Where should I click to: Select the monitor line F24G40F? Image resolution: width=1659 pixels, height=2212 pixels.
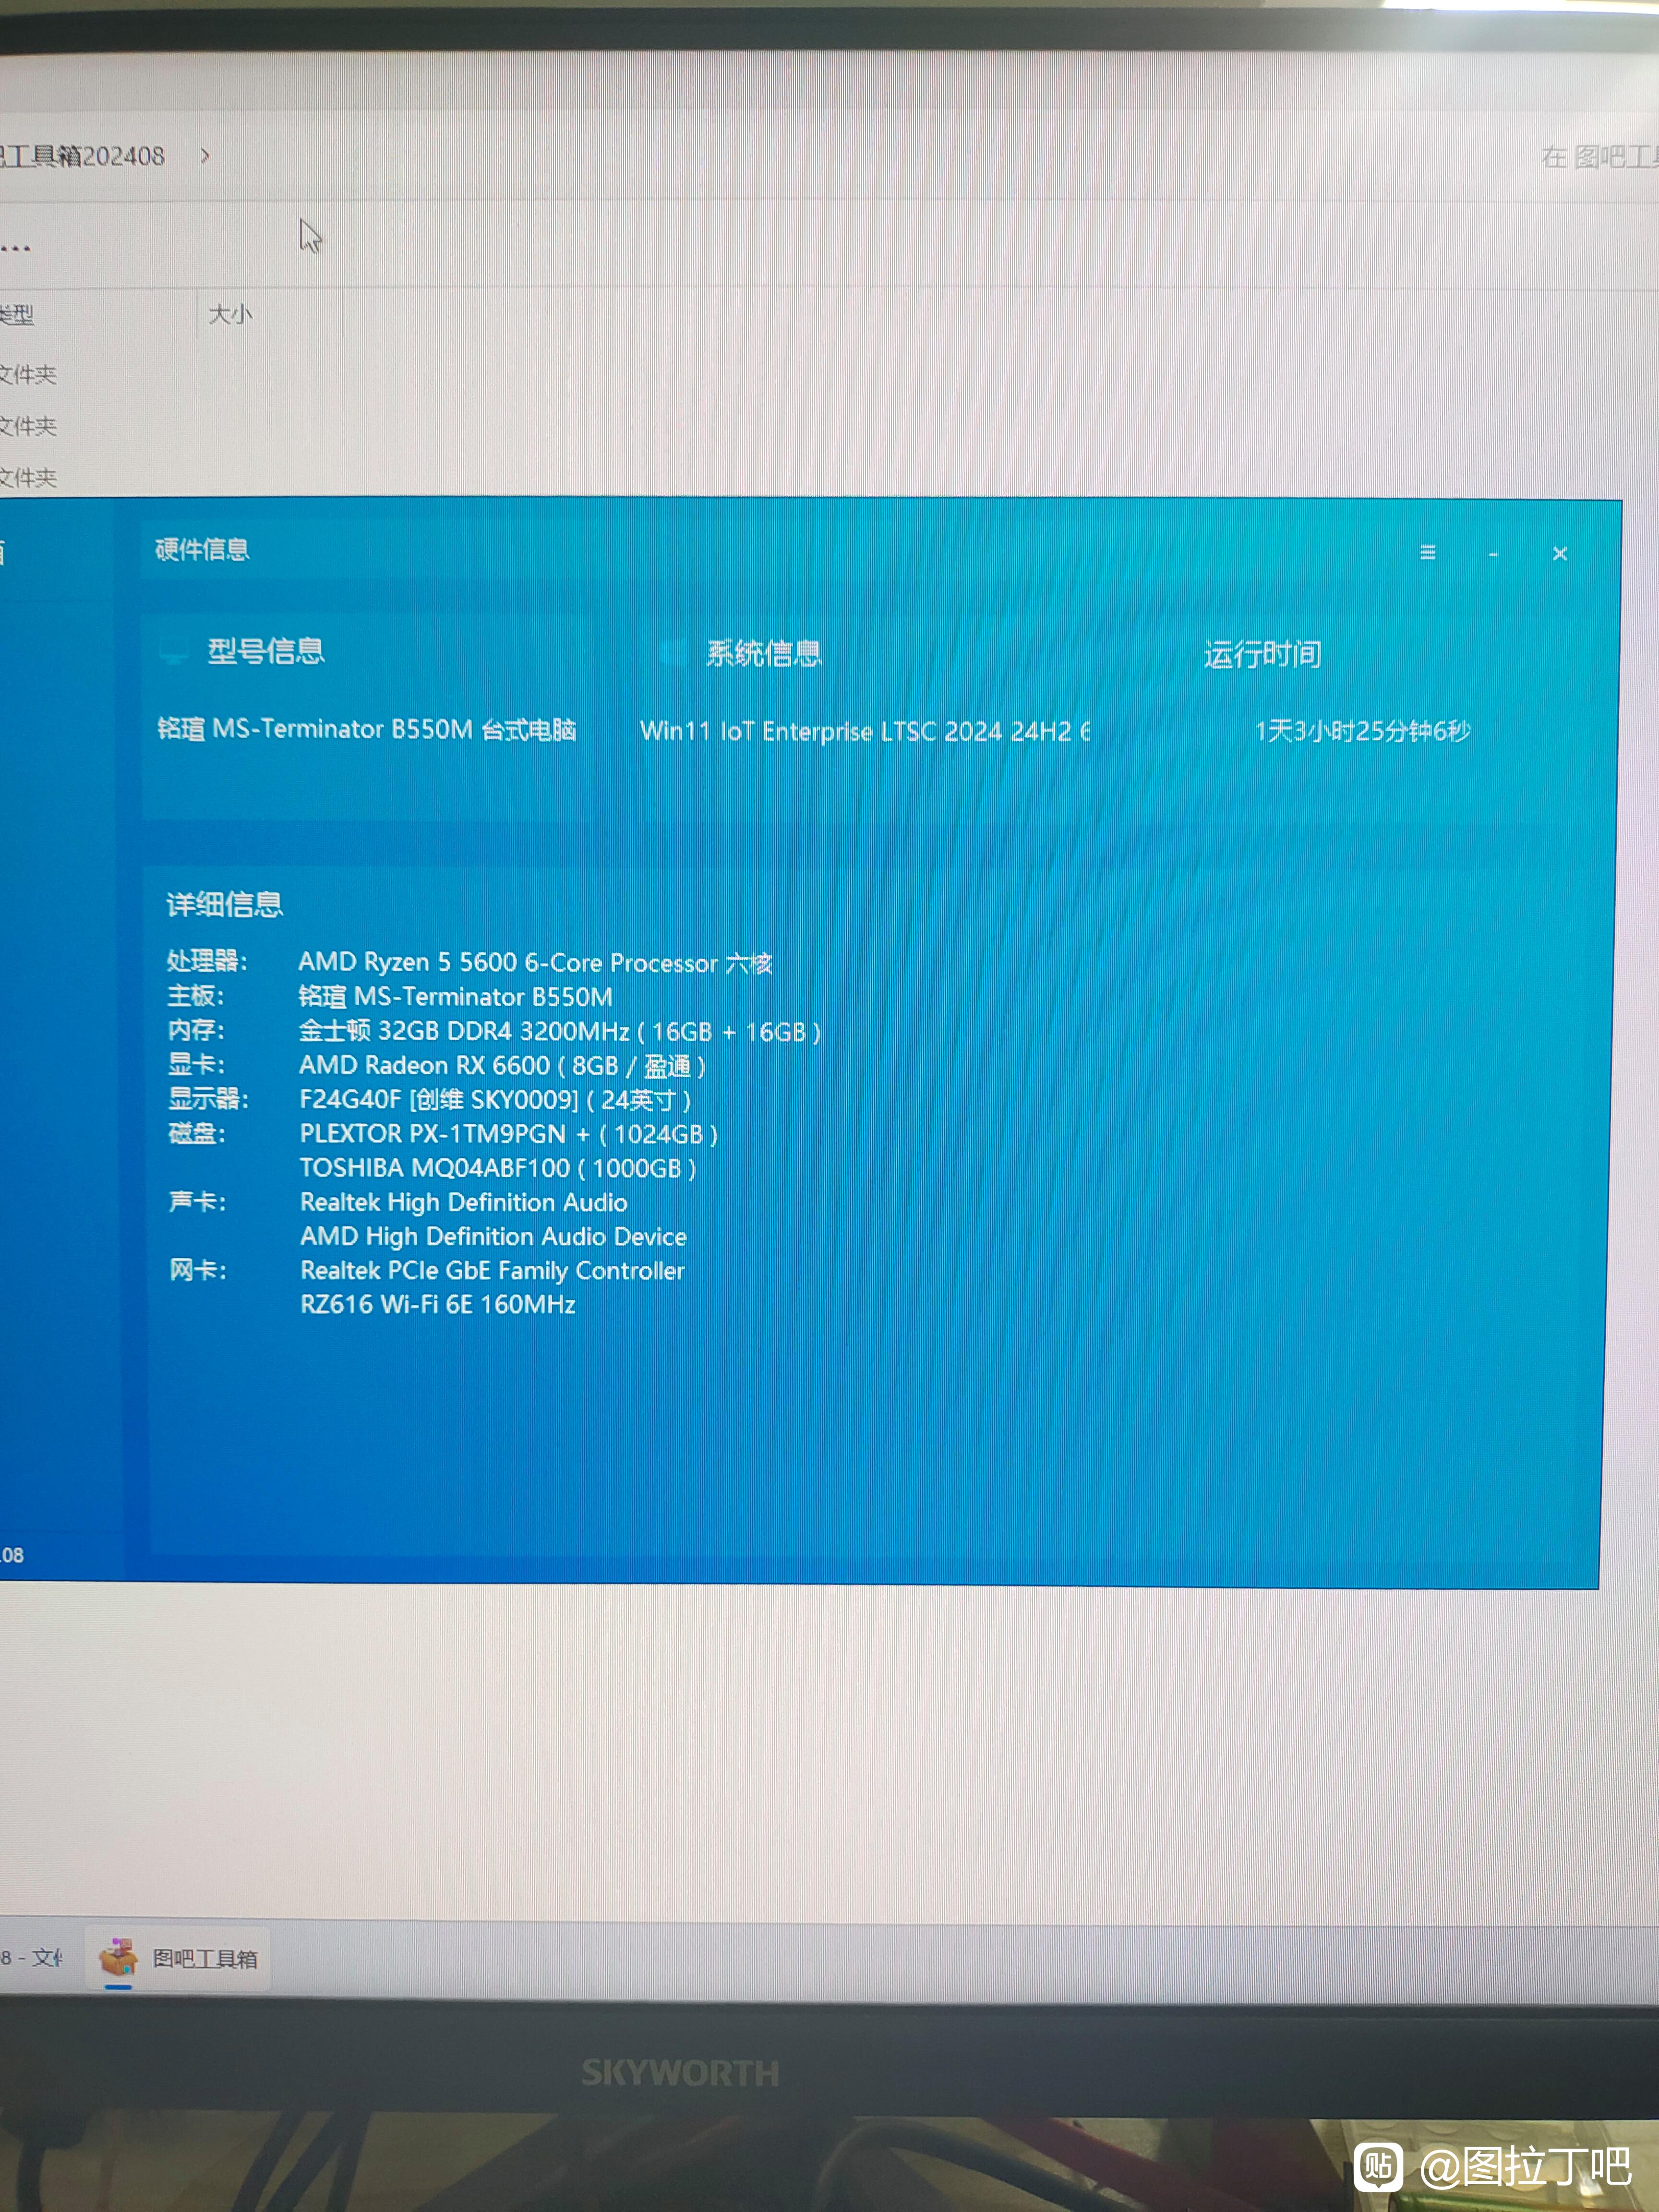pyautogui.click(x=495, y=1100)
